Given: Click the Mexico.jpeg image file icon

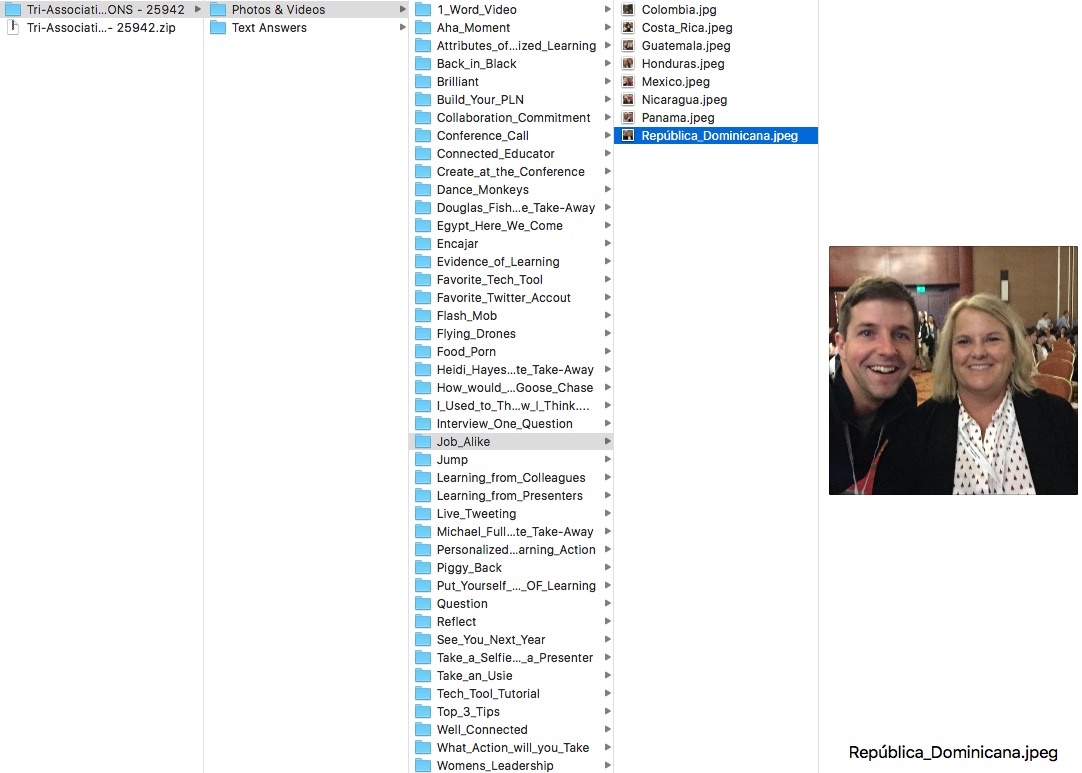Looking at the screenshot, I should click(x=628, y=81).
